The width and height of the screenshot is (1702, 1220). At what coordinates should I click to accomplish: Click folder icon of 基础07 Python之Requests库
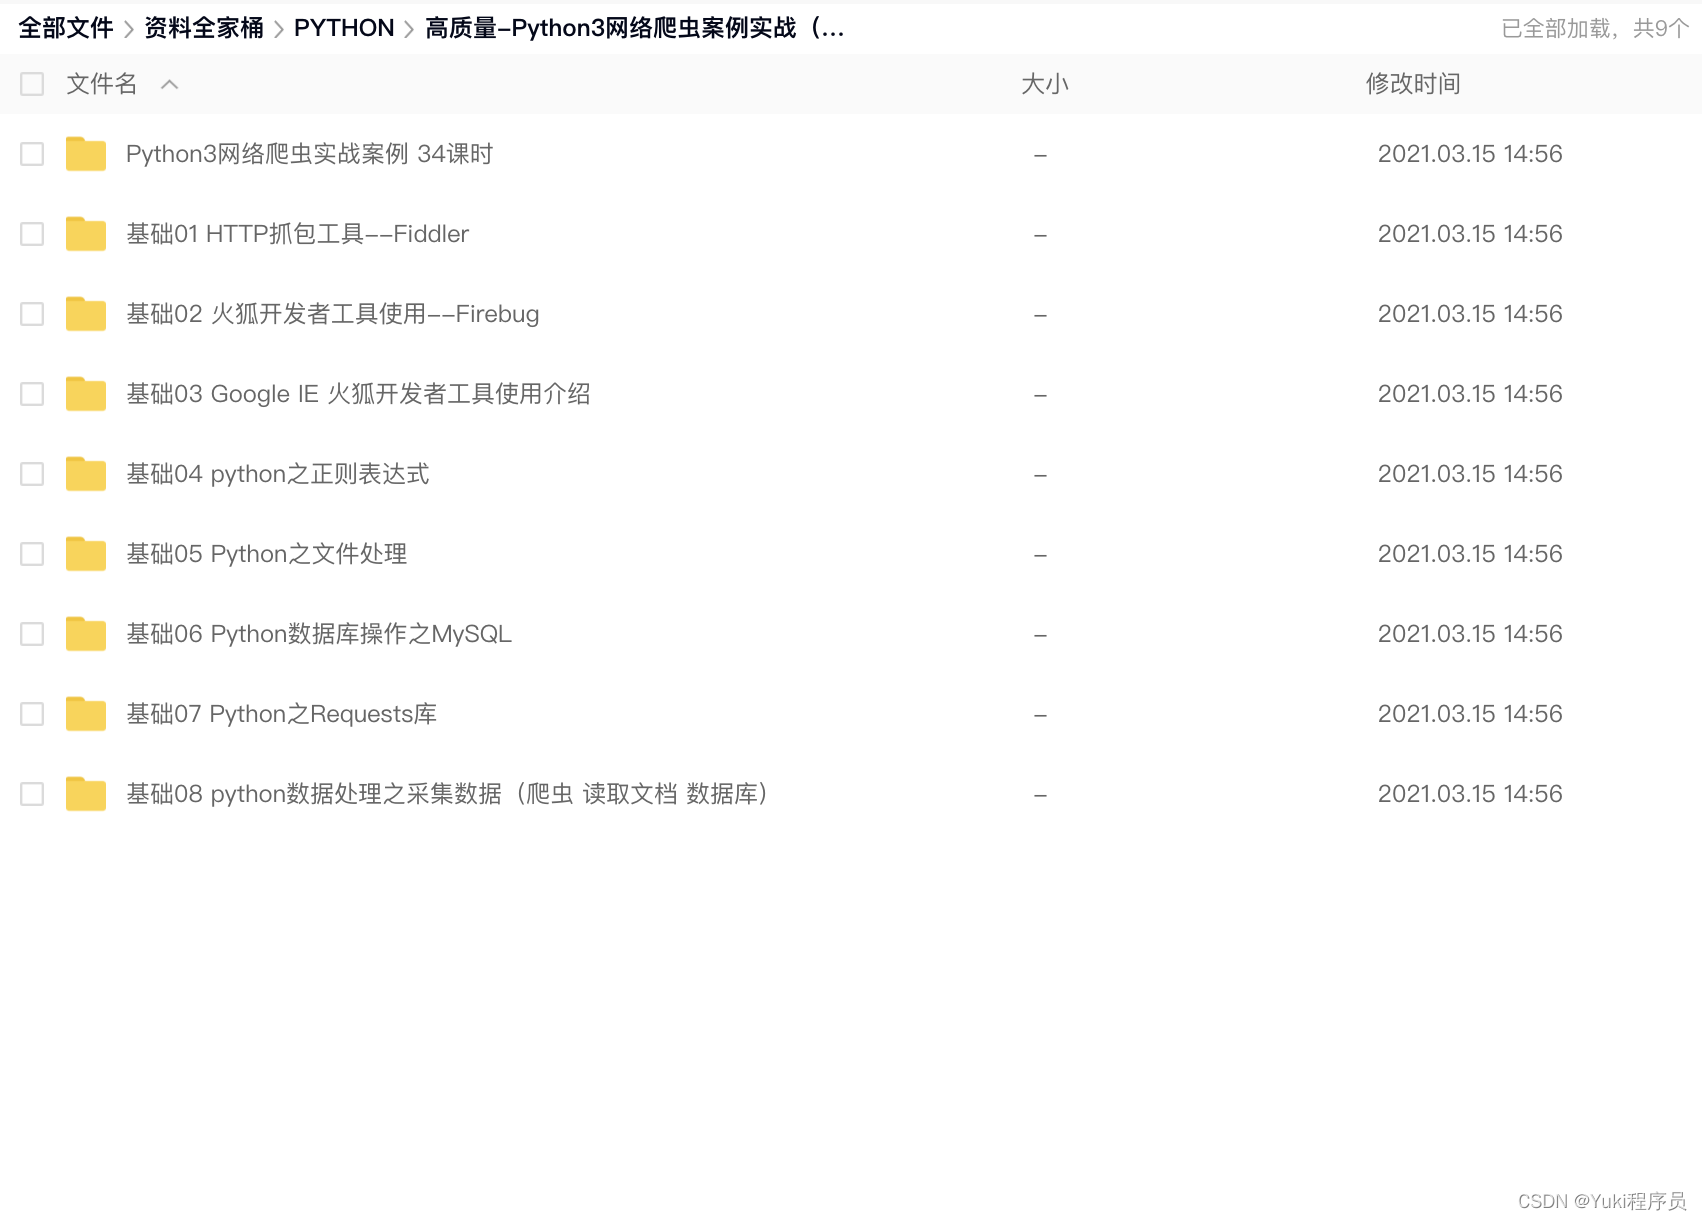(x=86, y=714)
